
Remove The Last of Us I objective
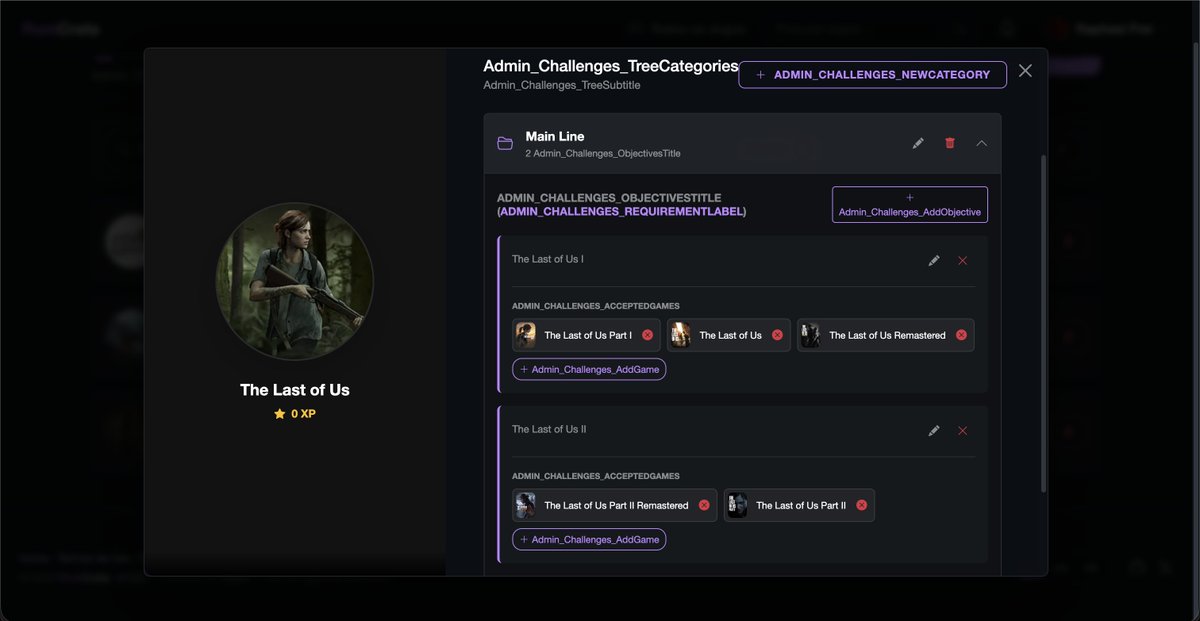coord(963,260)
